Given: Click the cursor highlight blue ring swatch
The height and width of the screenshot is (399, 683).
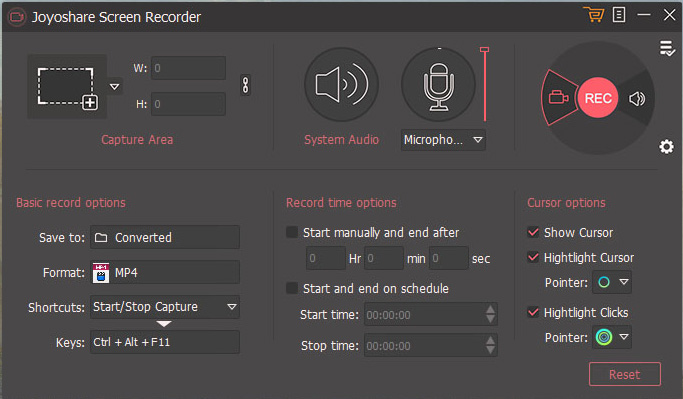Looking at the screenshot, I should (604, 282).
